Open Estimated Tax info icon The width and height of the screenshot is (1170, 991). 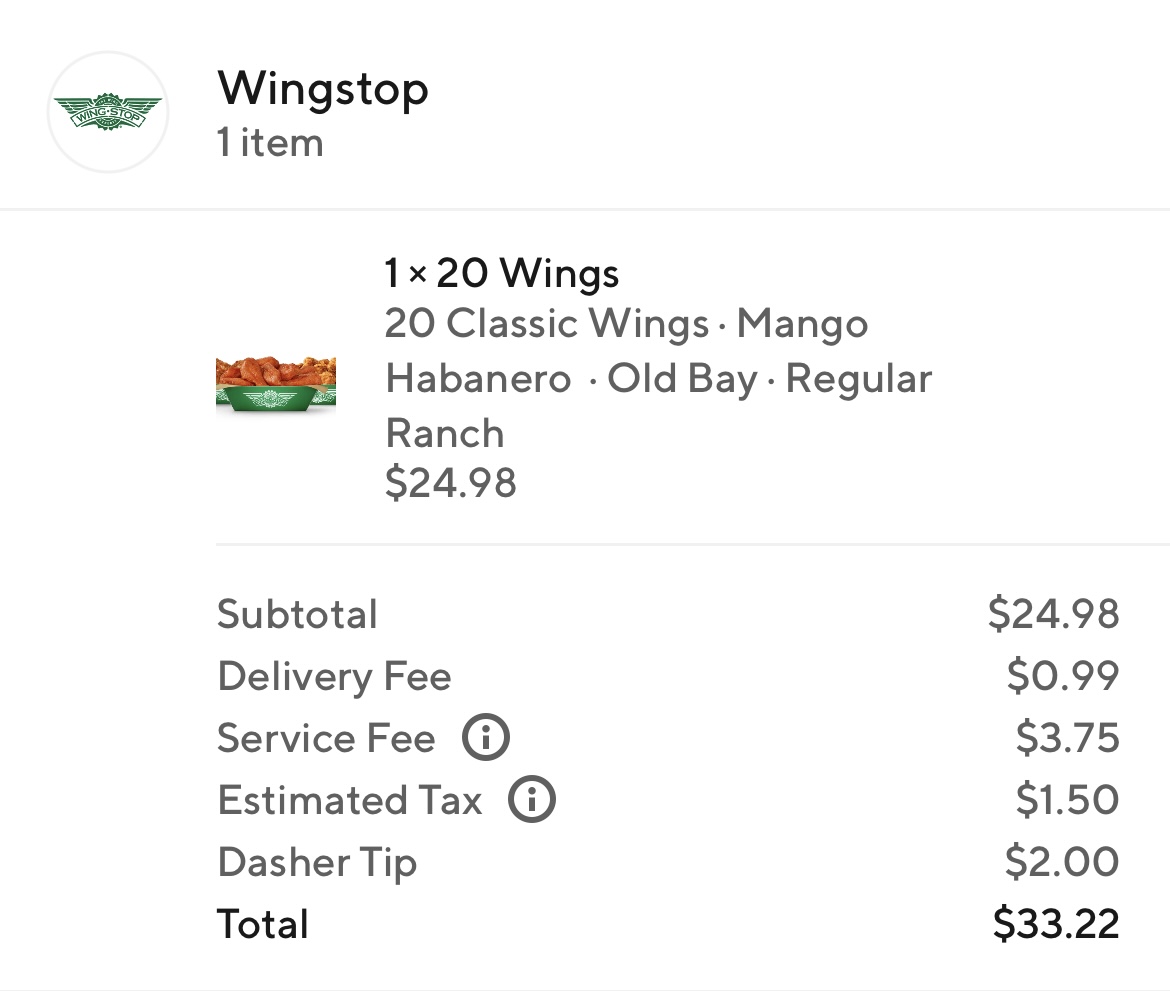pos(532,801)
